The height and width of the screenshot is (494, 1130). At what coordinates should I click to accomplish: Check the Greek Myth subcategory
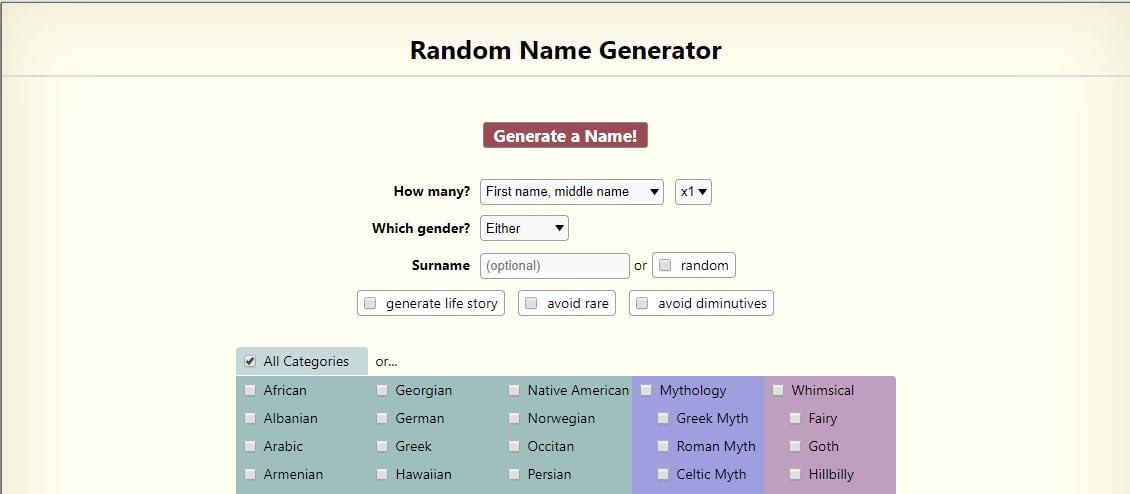663,418
